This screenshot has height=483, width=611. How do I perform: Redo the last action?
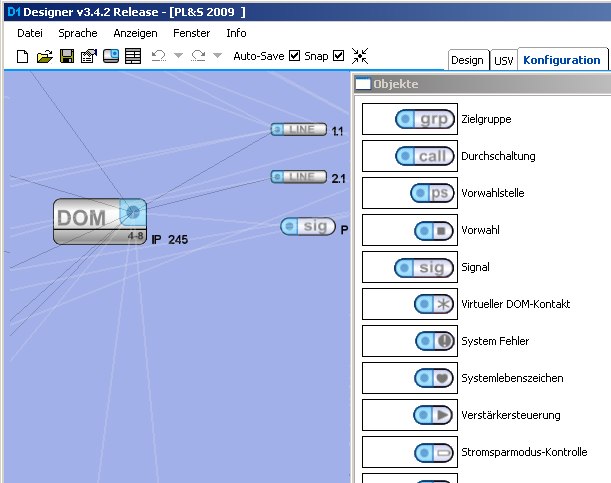click(x=198, y=56)
